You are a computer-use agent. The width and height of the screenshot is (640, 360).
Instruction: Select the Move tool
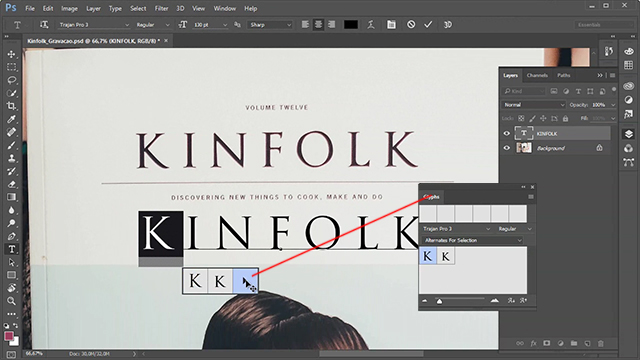click(x=11, y=54)
